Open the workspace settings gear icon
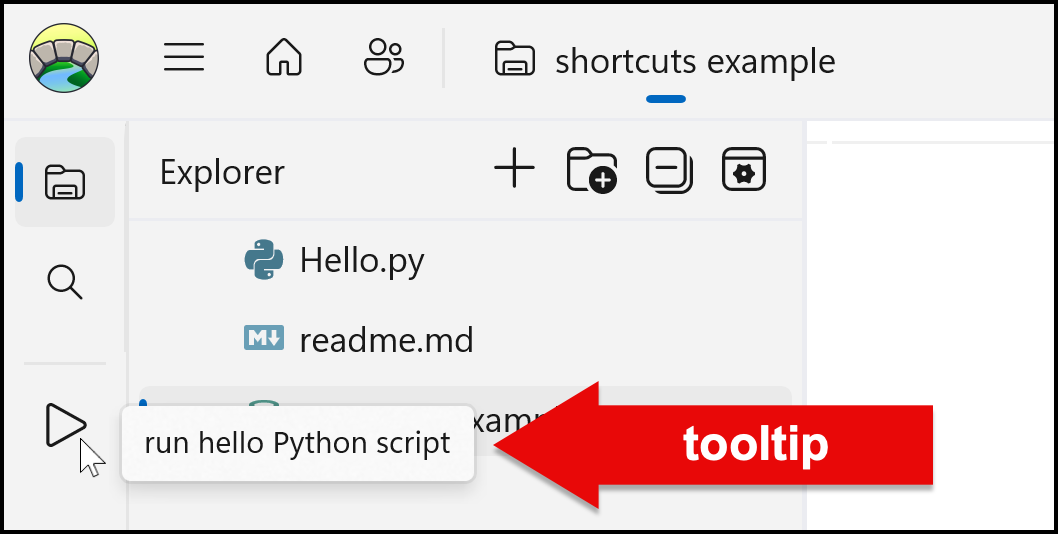Screen dimensions: 1058x534 point(744,170)
